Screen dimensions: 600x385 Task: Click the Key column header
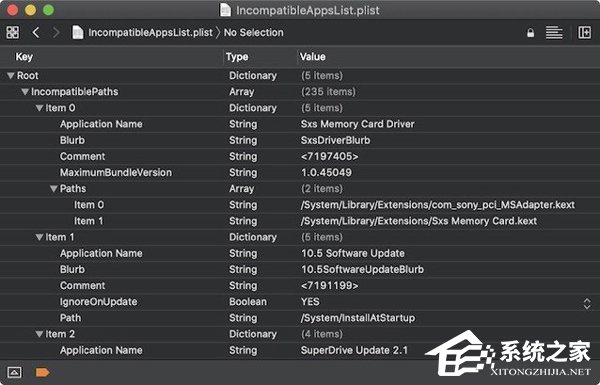pyautogui.click(x=24, y=57)
